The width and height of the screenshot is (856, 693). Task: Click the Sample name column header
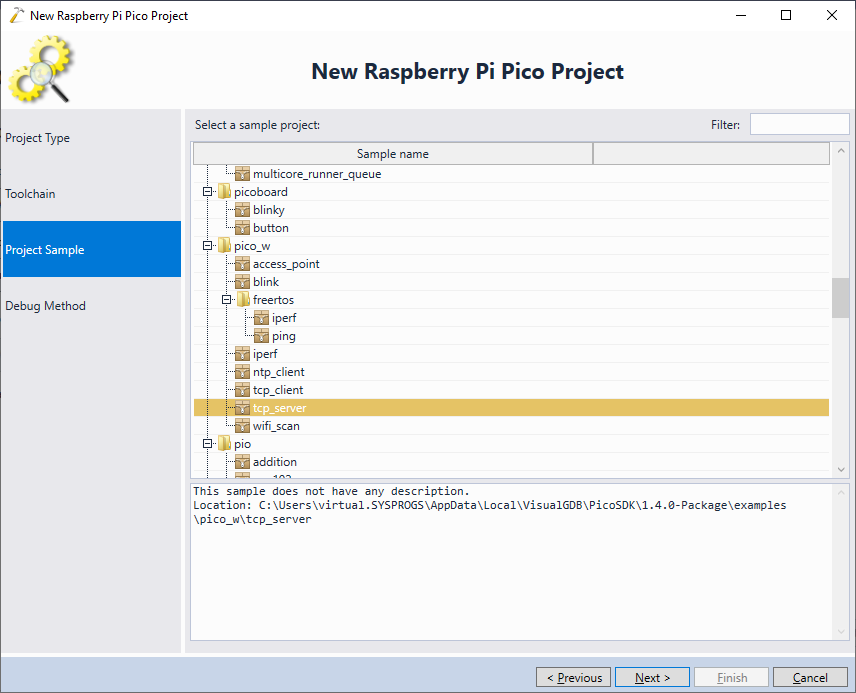coord(393,154)
